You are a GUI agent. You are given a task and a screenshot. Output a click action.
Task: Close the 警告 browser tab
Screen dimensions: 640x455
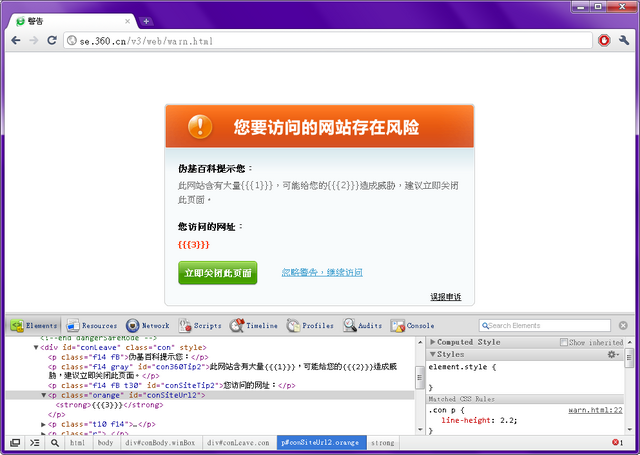pyautogui.click(x=127, y=21)
